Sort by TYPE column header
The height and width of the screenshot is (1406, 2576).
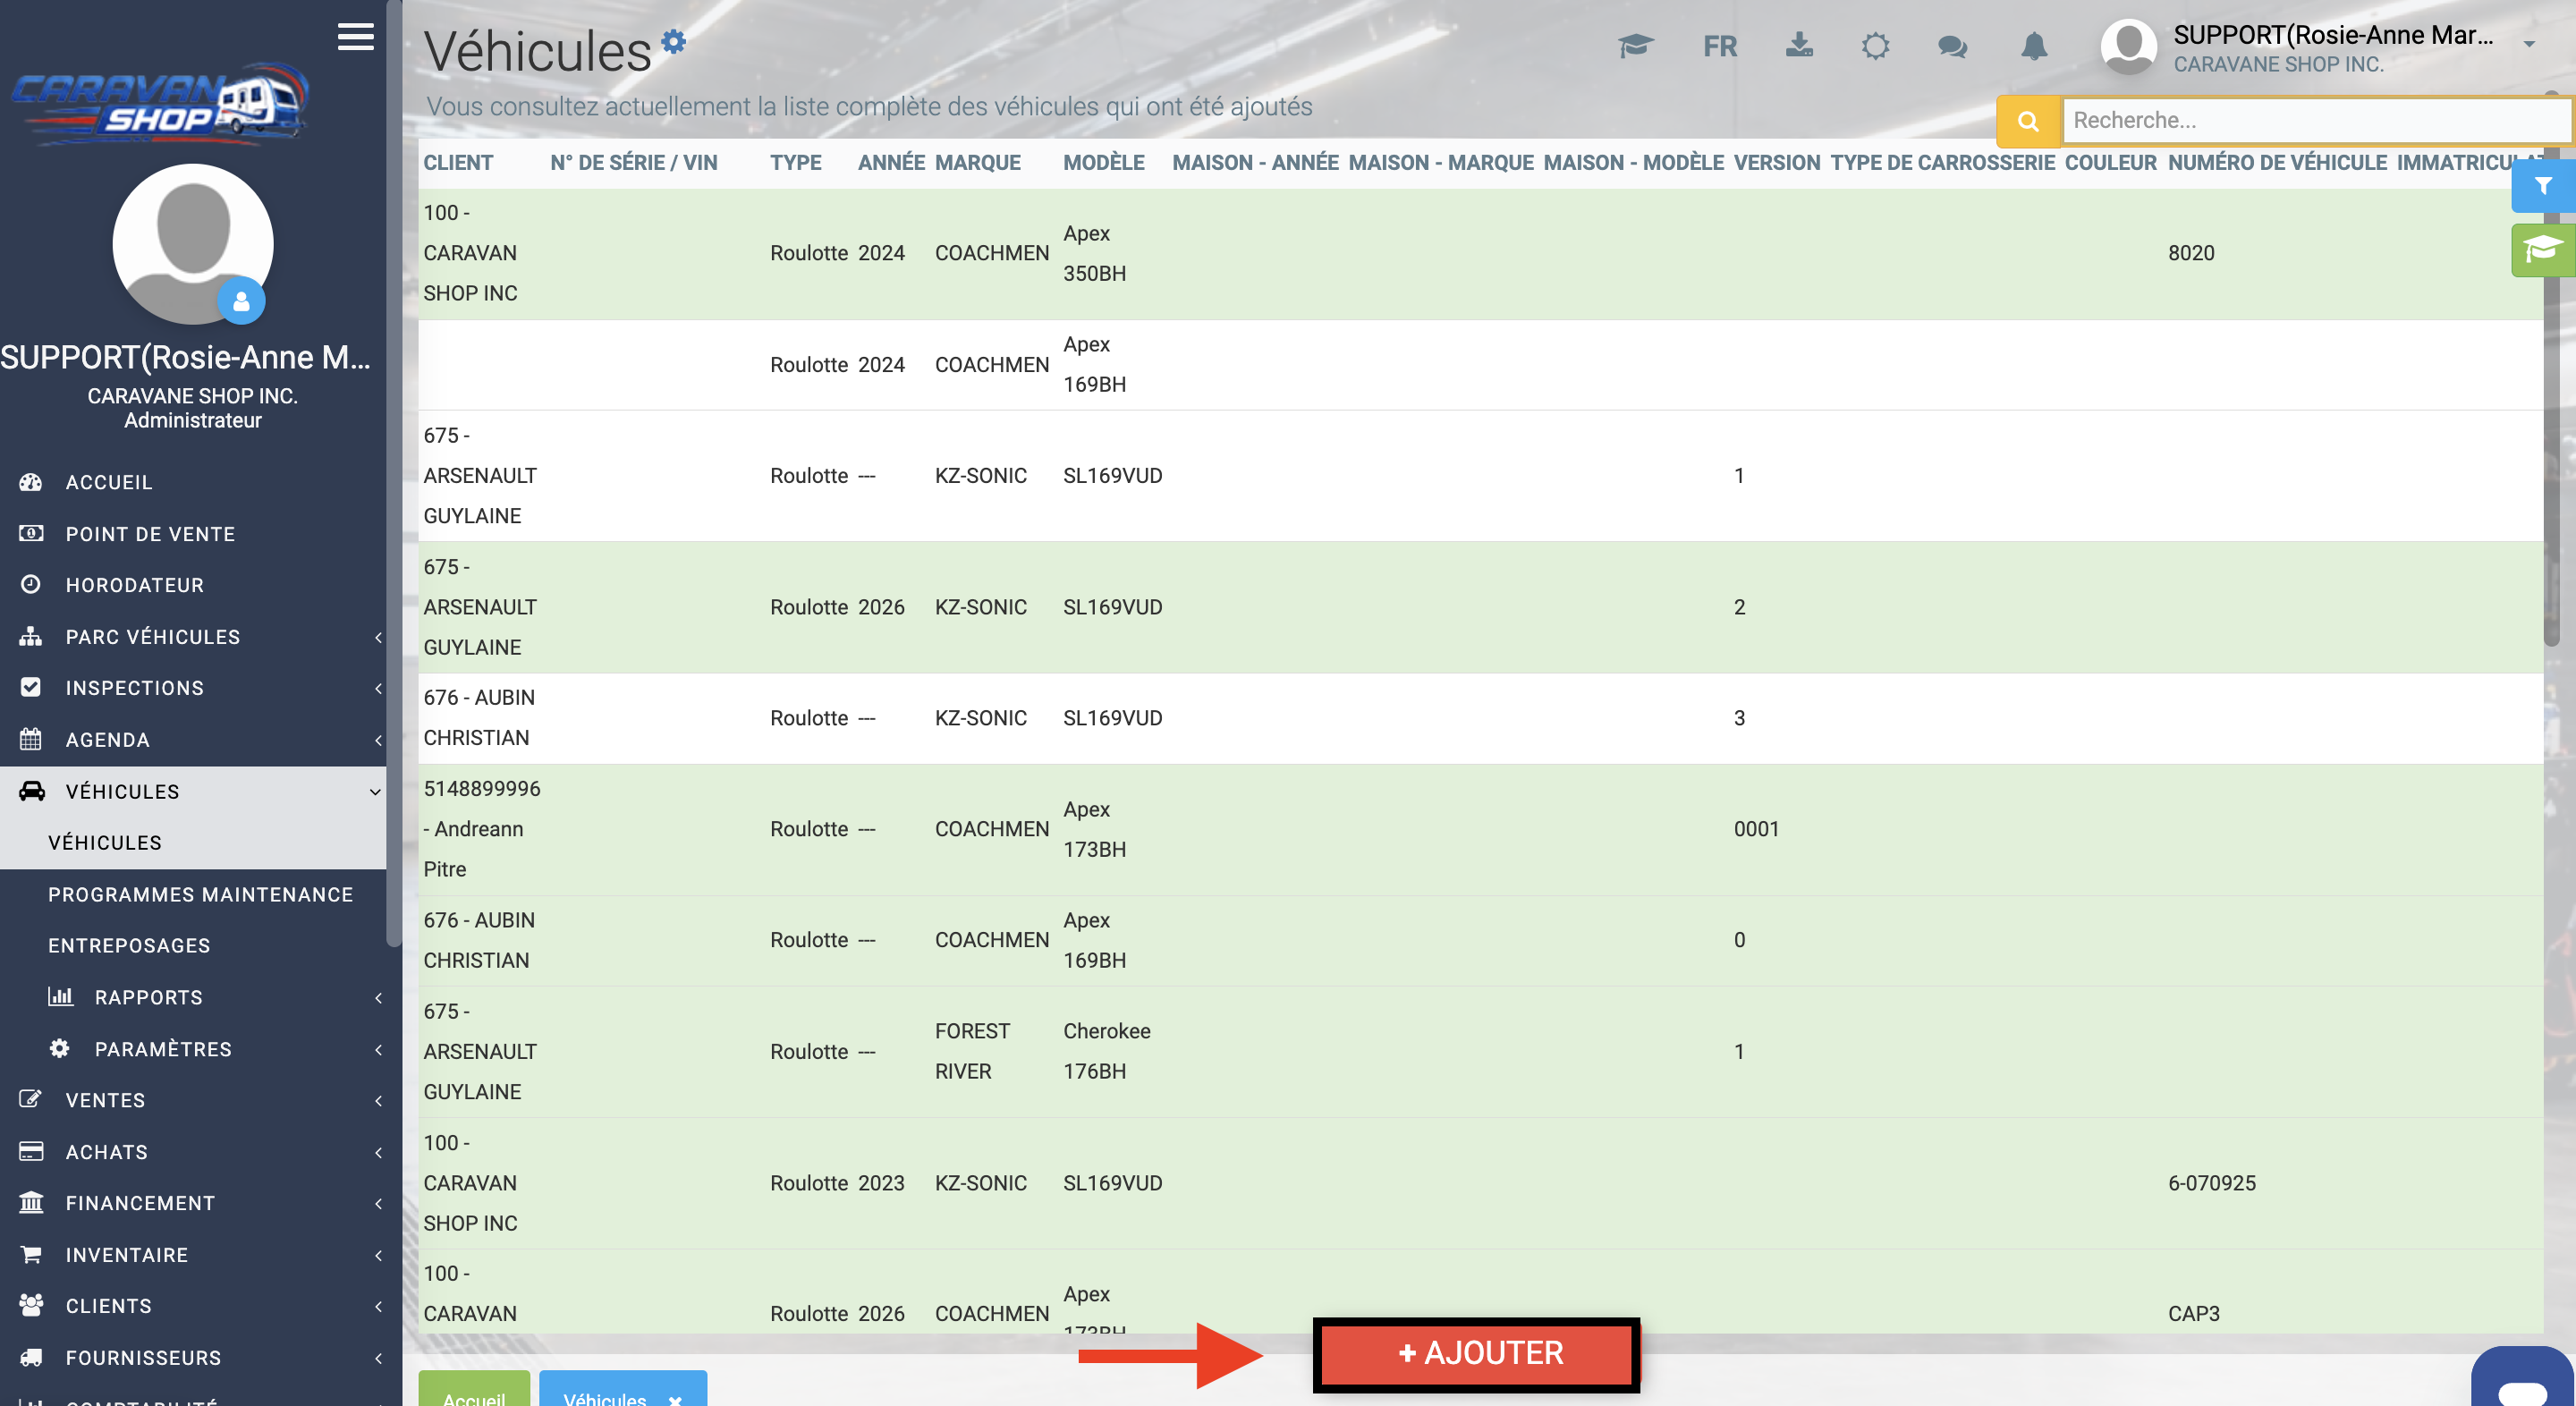tap(796, 163)
